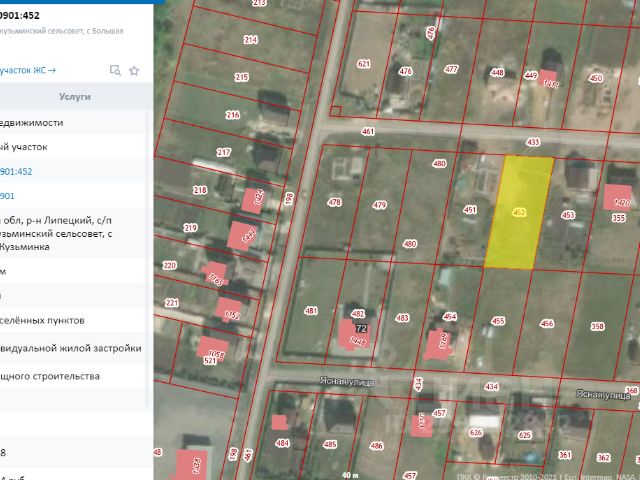Select parcel 215 on the map
Screen dimensions: 640x480
[x=241, y=77]
